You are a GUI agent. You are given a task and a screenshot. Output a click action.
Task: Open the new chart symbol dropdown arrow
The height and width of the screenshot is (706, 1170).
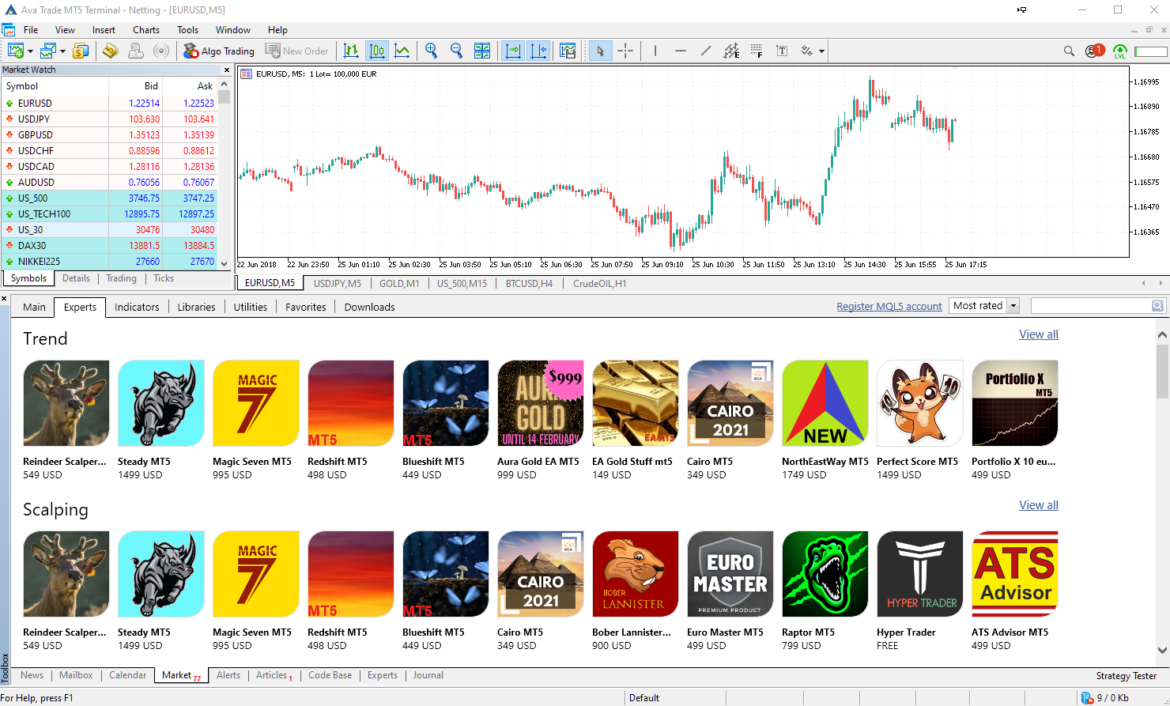coord(32,50)
